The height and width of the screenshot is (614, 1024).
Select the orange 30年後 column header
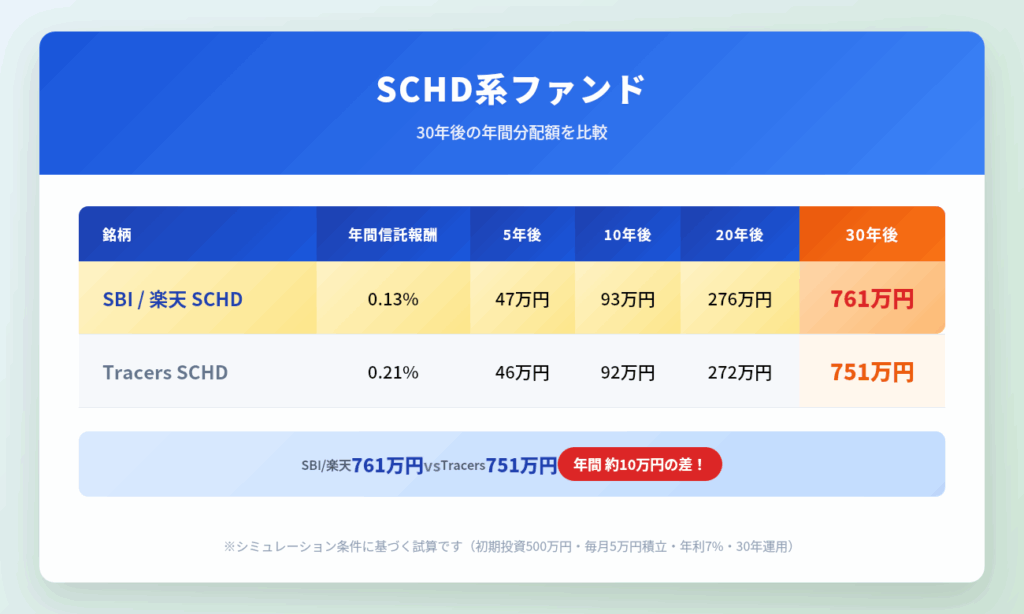click(x=871, y=235)
